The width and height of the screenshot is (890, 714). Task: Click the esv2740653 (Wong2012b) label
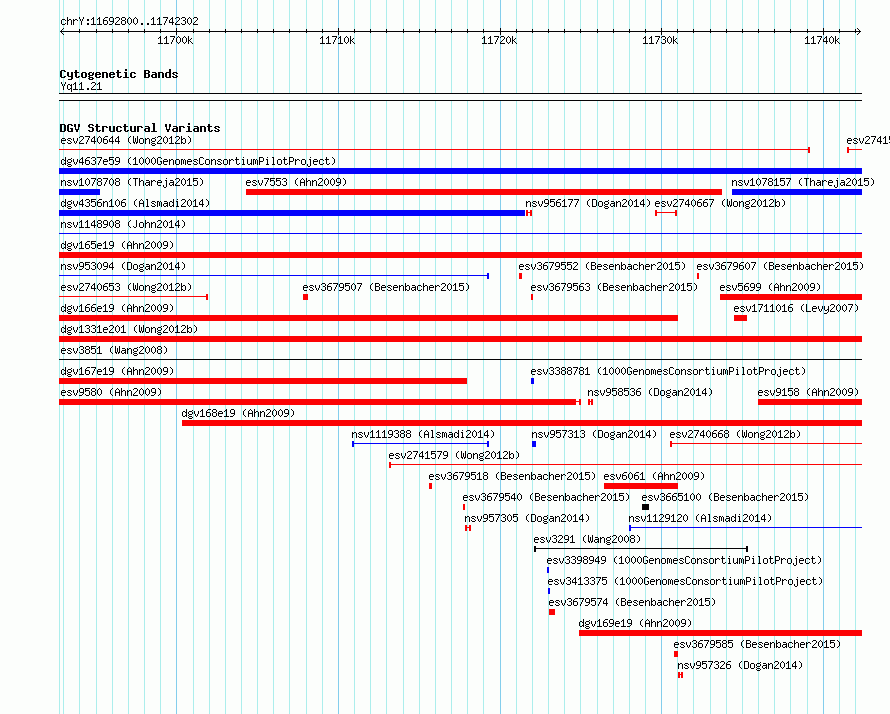tap(126, 287)
